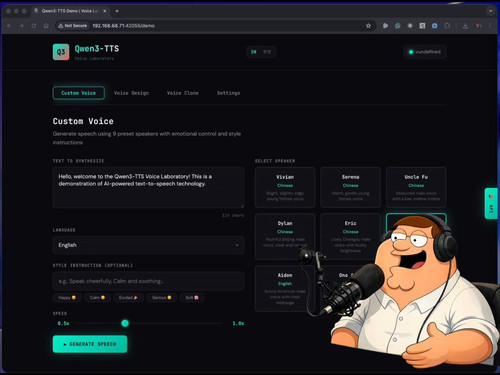Screen dimensions: 500x375
Task: Click the '114 chars' character count
Action: 233,215
